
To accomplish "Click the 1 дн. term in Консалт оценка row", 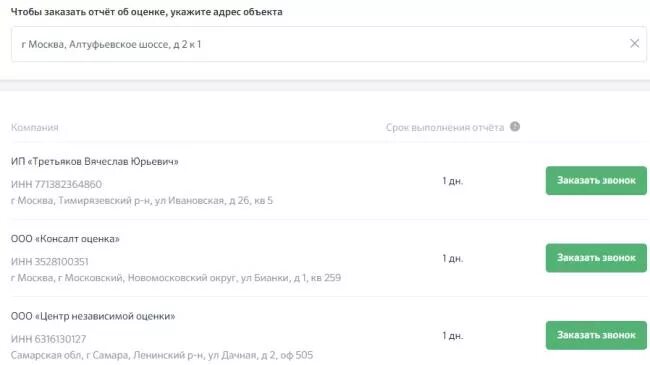I will tap(453, 258).
